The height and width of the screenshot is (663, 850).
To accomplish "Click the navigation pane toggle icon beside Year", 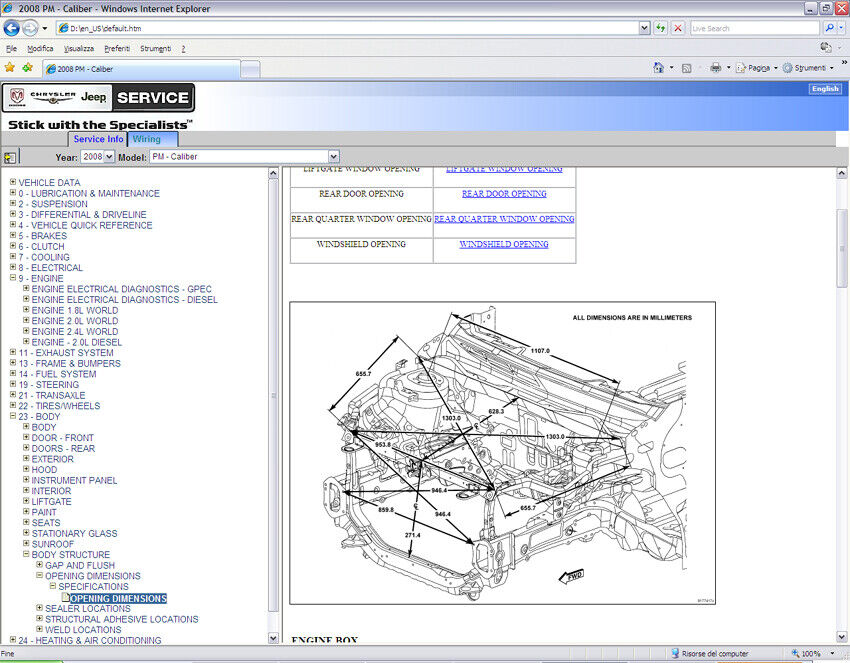I will coord(10,157).
